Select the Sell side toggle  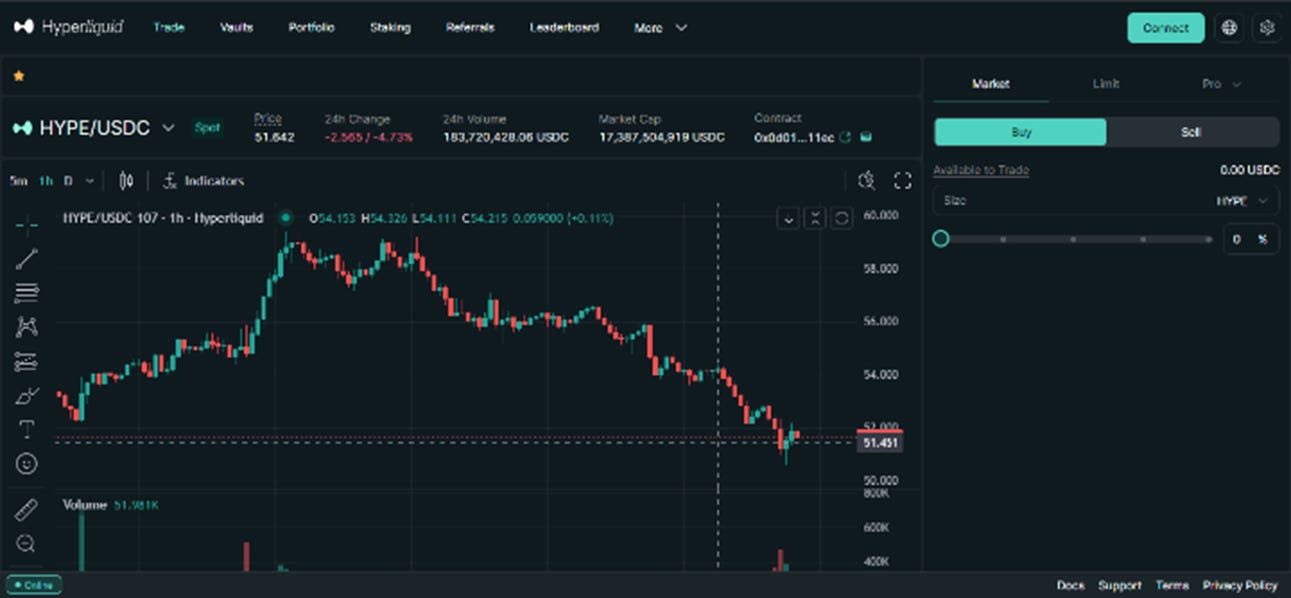[1192, 132]
